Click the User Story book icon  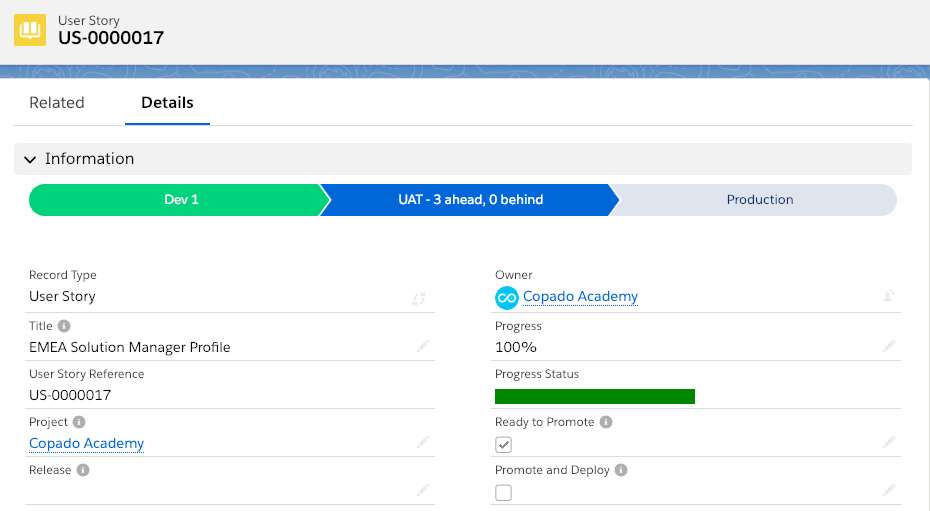point(30,30)
